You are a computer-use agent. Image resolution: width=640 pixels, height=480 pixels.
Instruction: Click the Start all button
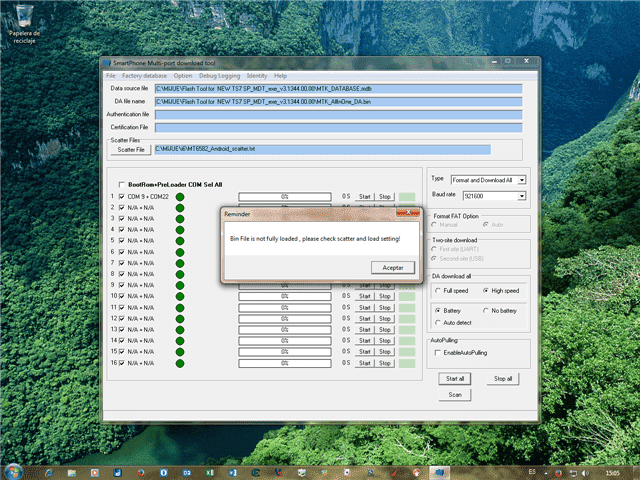tap(455, 379)
